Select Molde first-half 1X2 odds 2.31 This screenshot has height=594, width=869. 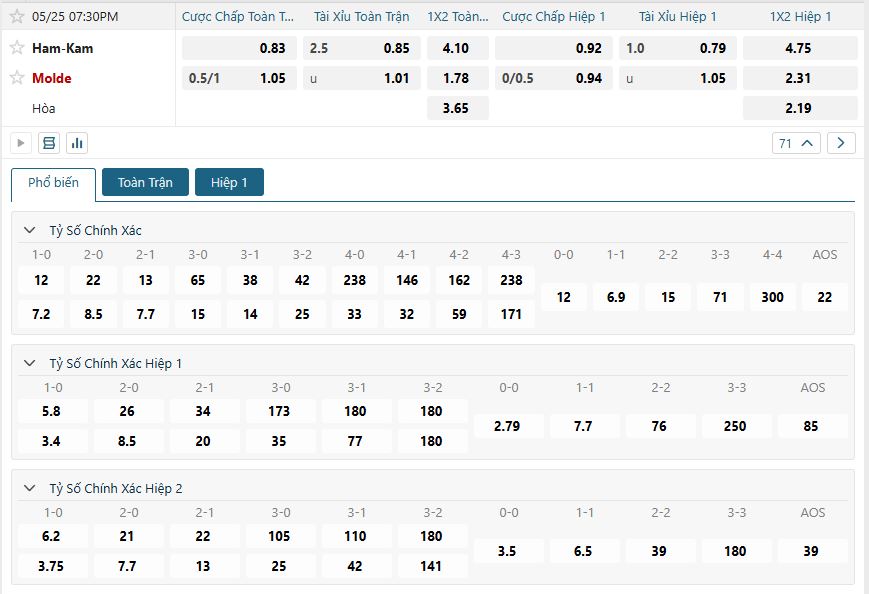800,78
